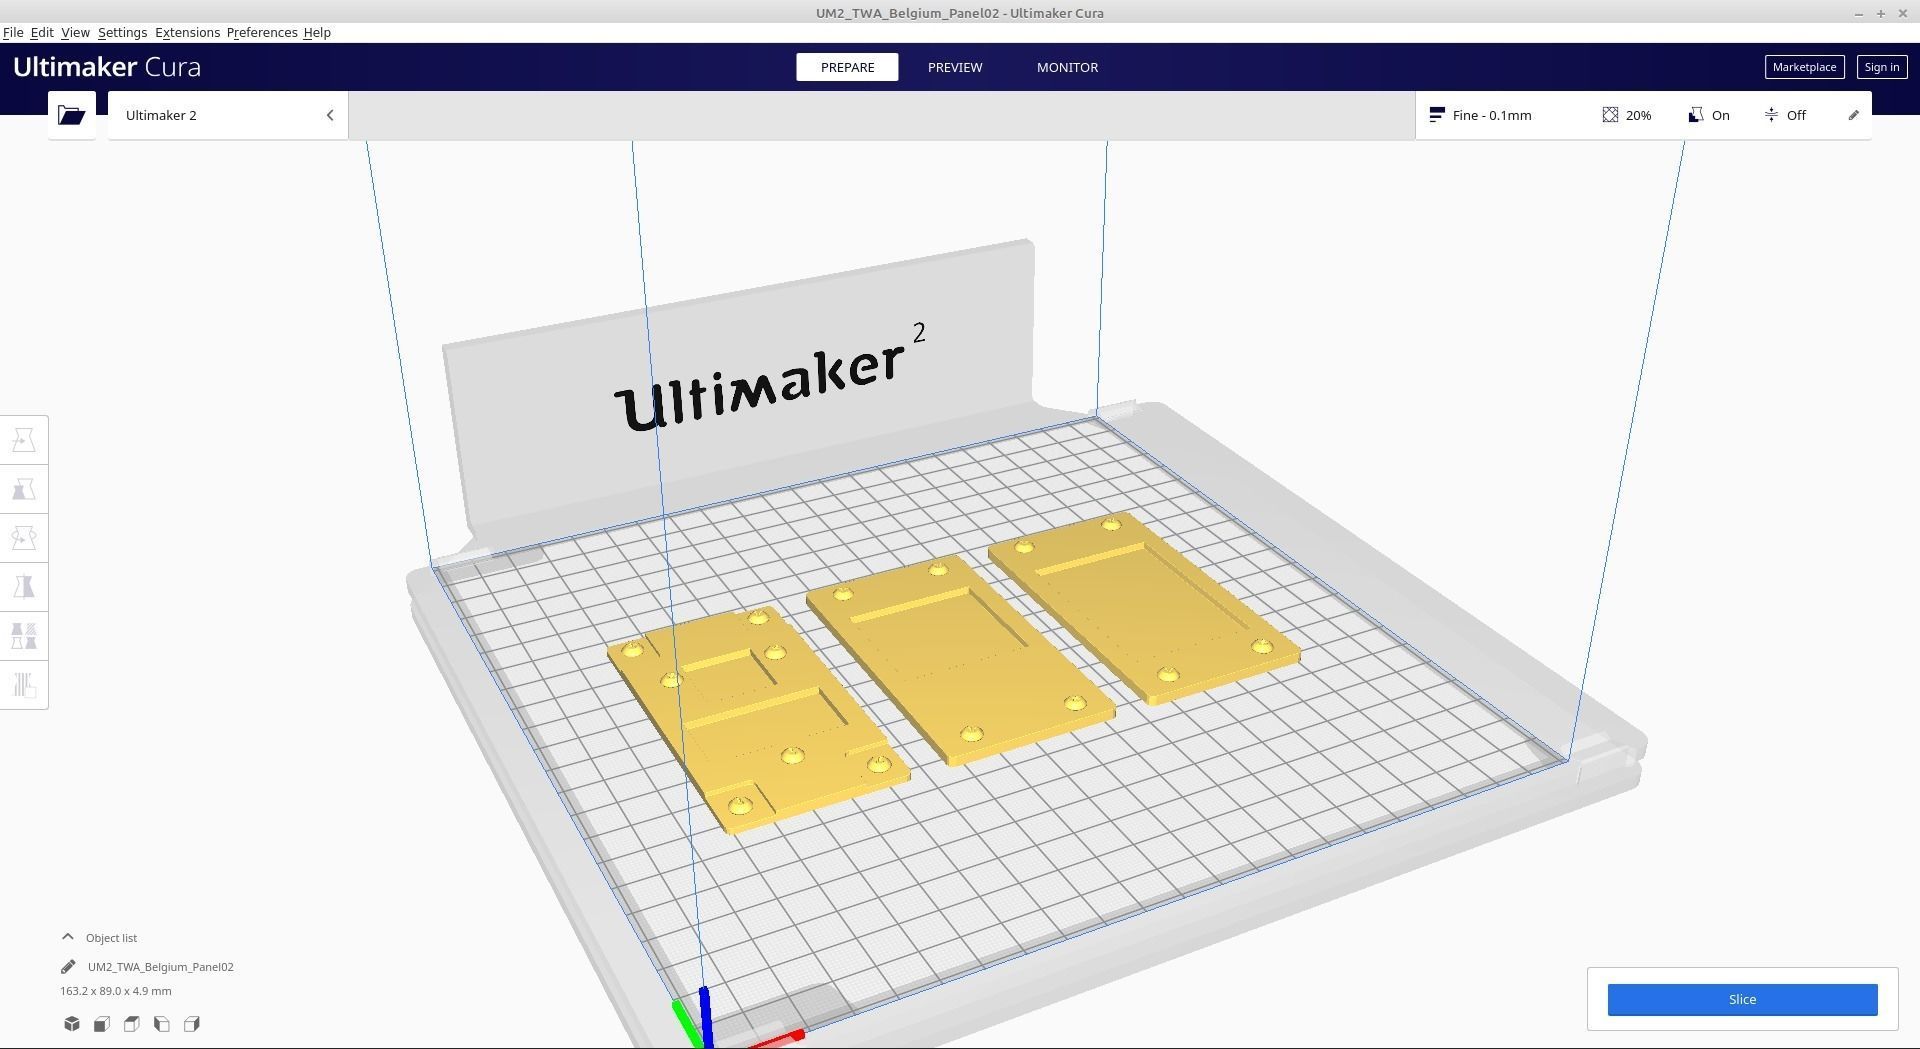Viewport: 1920px width, 1049px height.
Task: Click the 163.2 x 89.0 x 4.9 mm dimensions
Action: [116, 991]
